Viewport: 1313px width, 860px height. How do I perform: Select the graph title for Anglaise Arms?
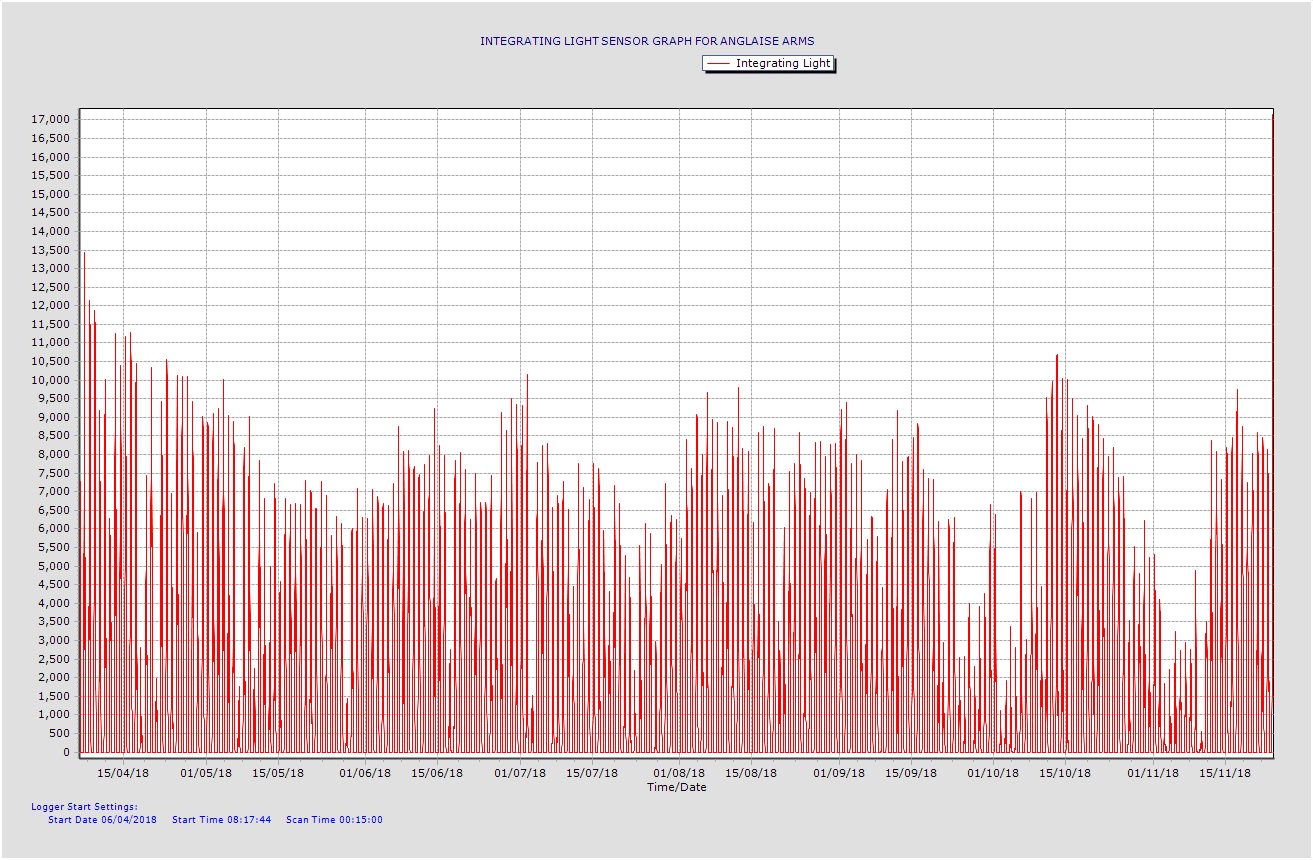click(x=647, y=41)
